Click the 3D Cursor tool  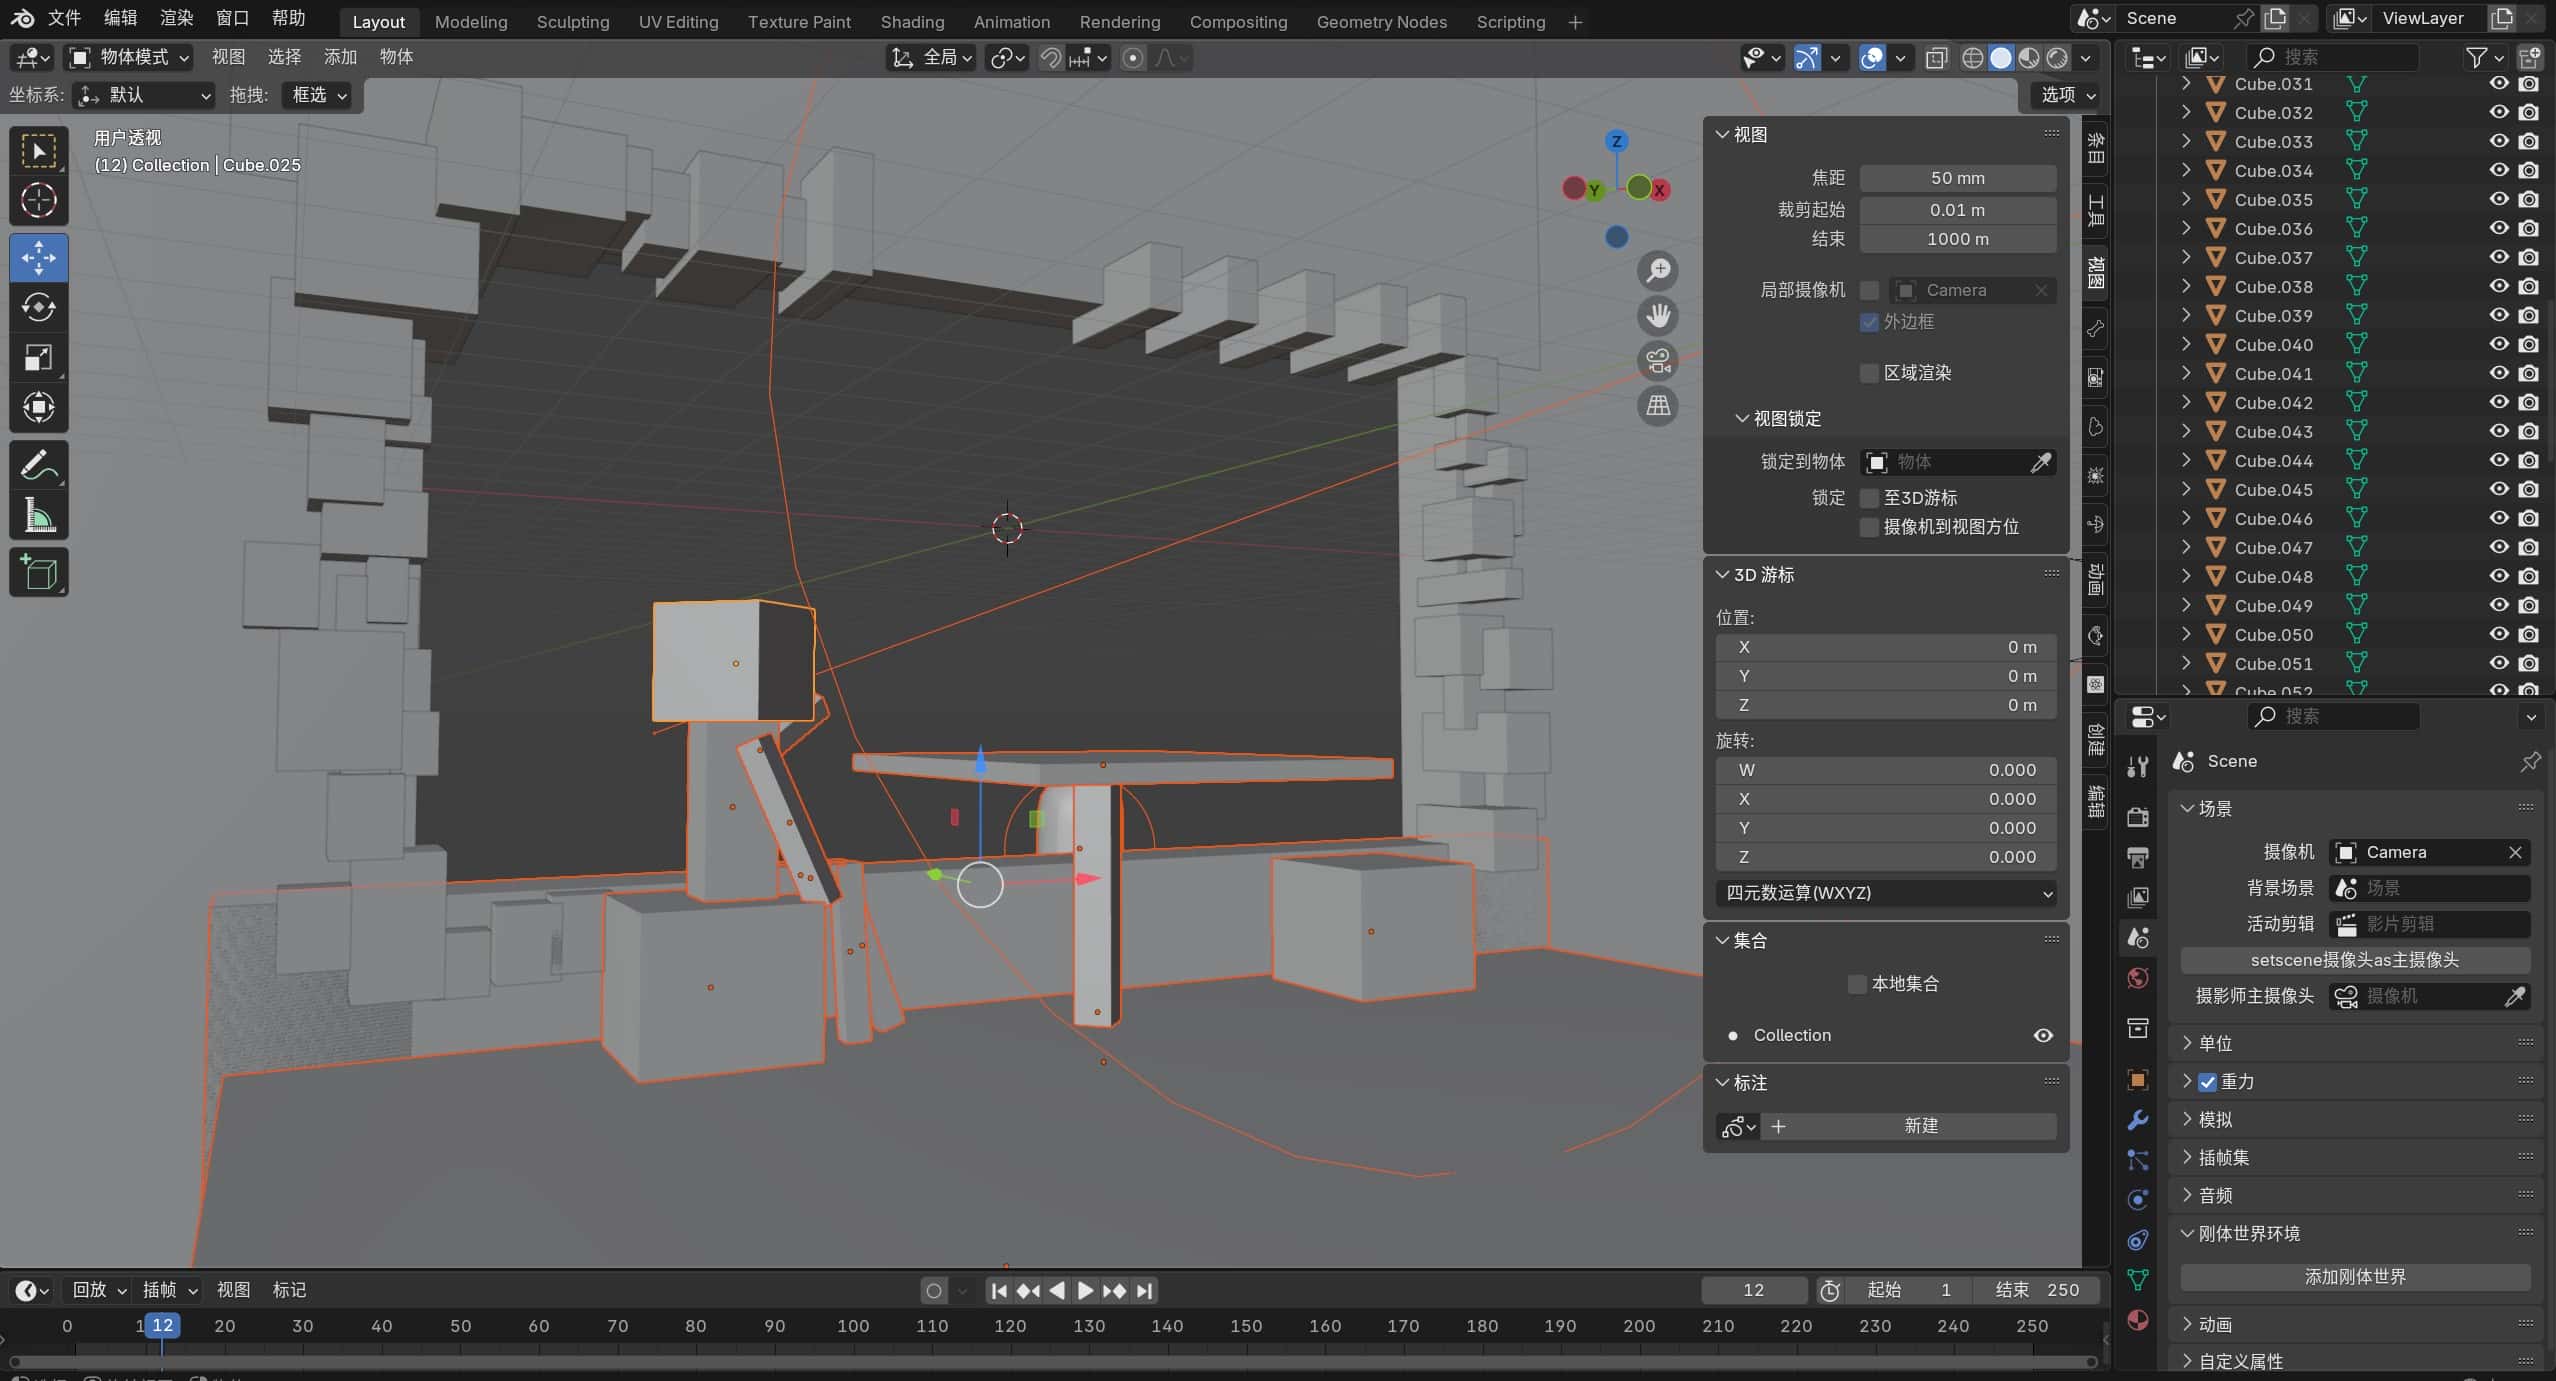click(x=38, y=201)
